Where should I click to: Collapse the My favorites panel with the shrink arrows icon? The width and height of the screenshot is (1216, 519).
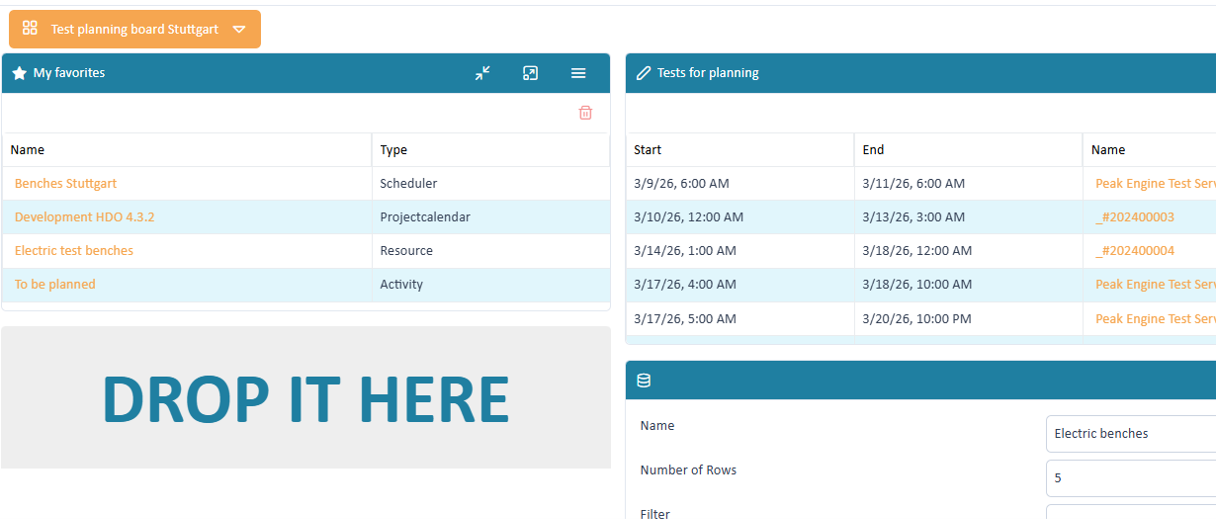pyautogui.click(x=483, y=73)
